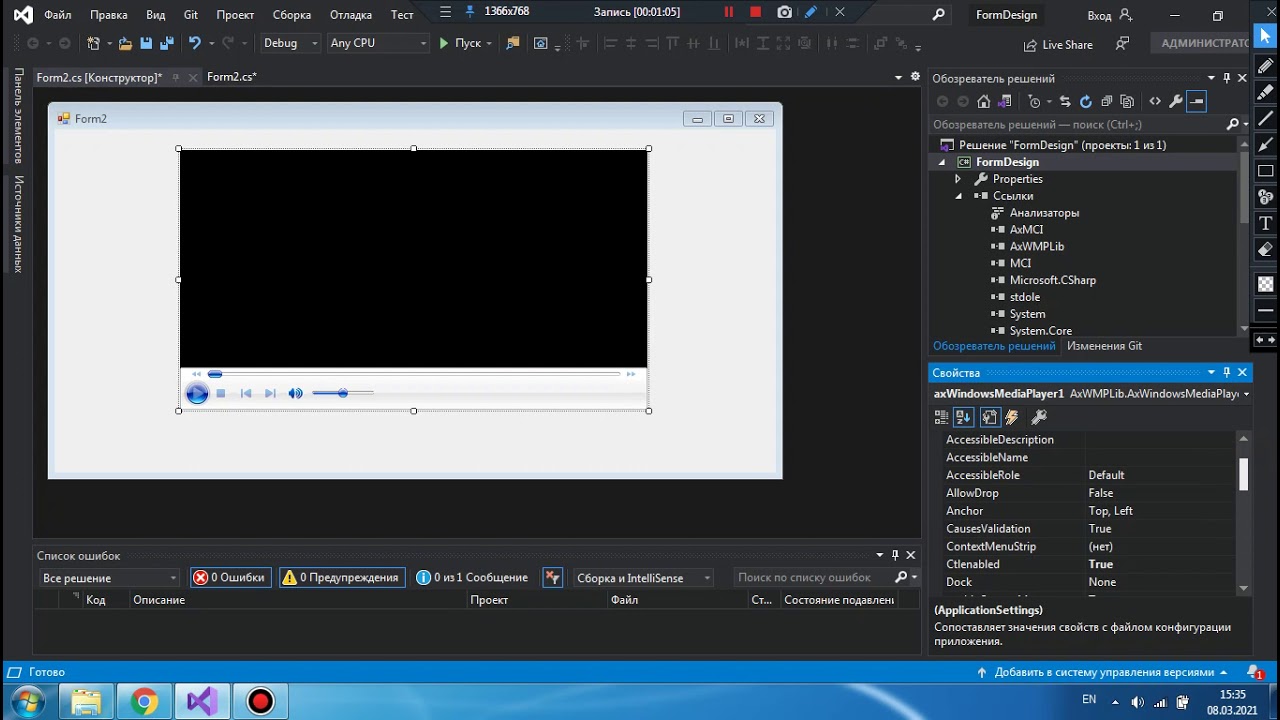Image resolution: width=1280 pixels, height=720 pixels.
Task: Click Добавить в систему управления версиями
Action: tap(1104, 672)
